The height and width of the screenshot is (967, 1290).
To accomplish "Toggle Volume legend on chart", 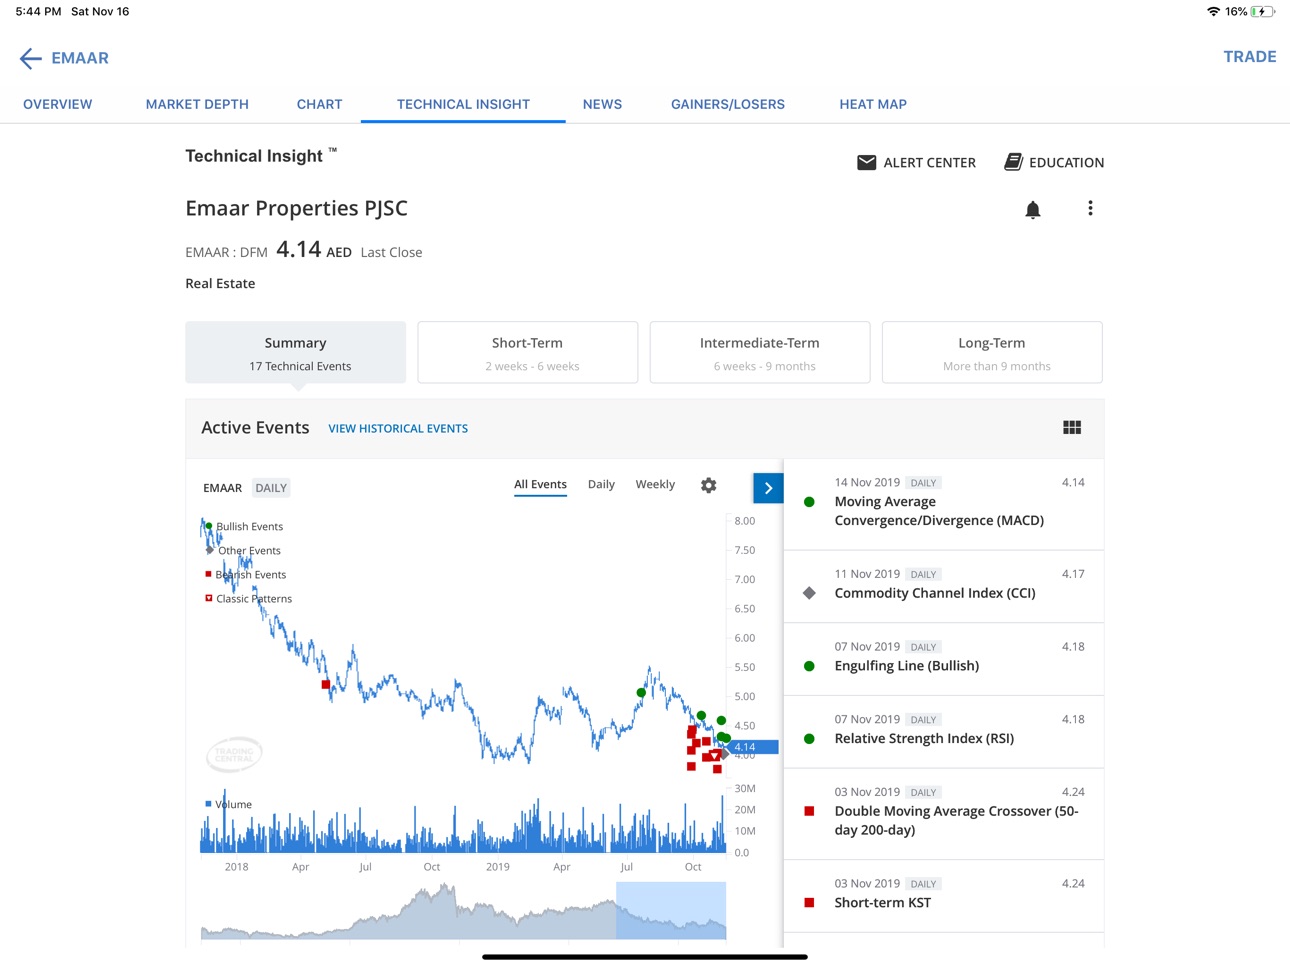I will pos(228,804).
